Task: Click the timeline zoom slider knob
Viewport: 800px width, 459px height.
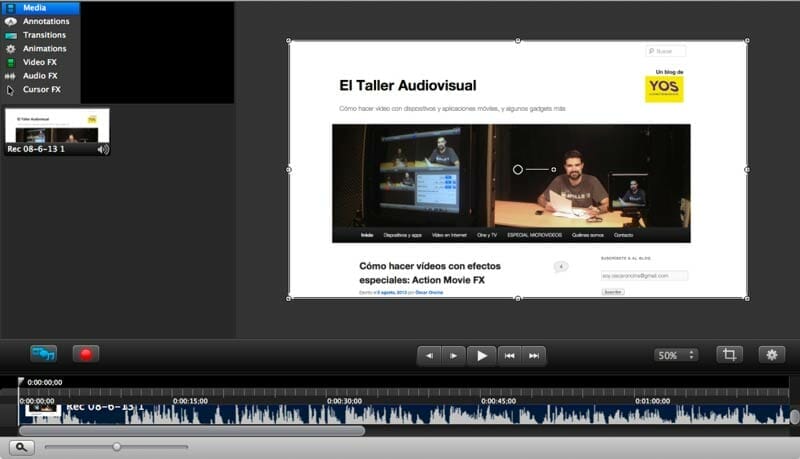Action: pyautogui.click(x=117, y=447)
